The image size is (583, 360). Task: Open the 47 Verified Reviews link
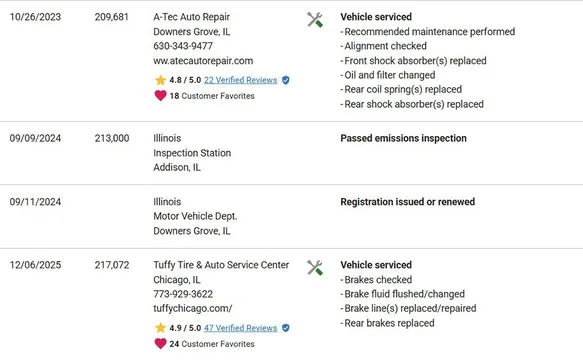pyautogui.click(x=241, y=328)
